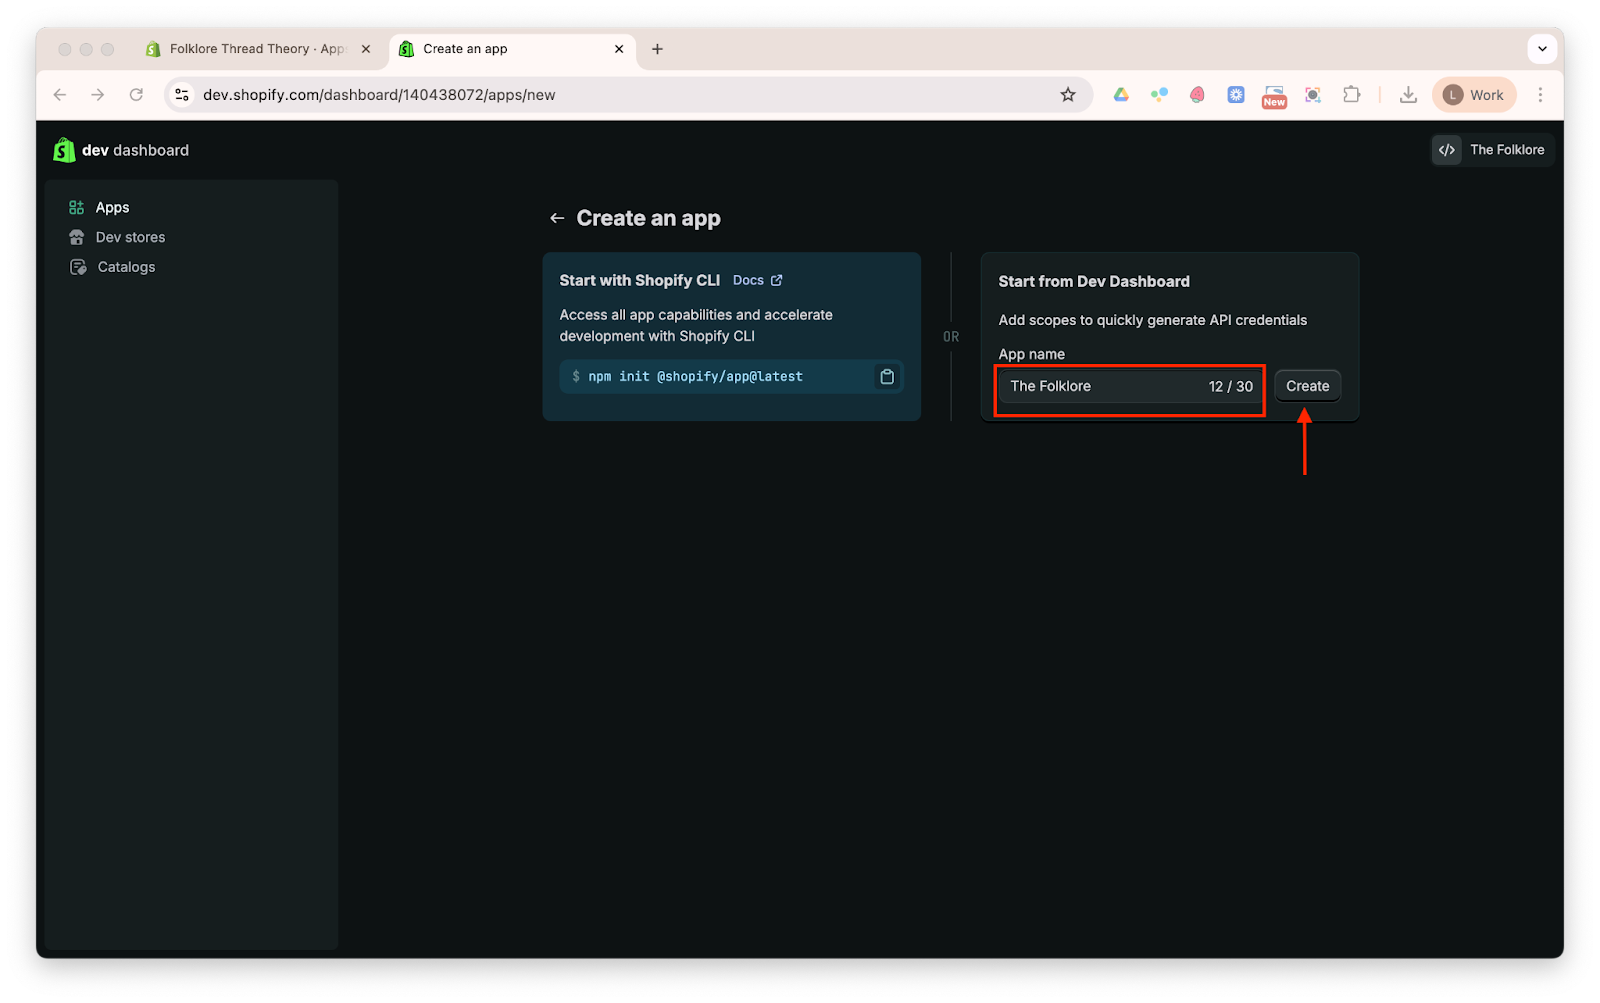Click the Shopify dev dashboard logo
This screenshot has height=1003, width=1600.
[121, 150]
